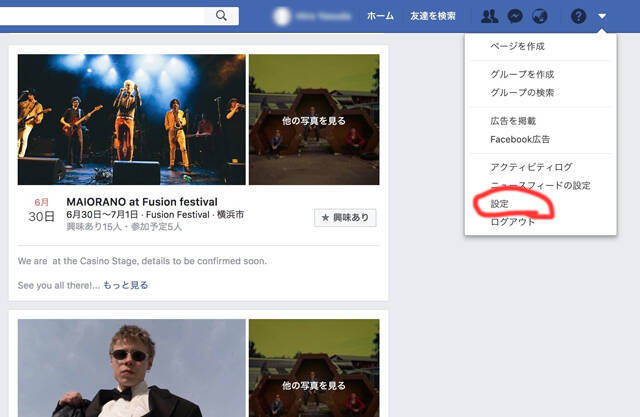Click inside the search input field
This screenshot has width=640, height=417.
tap(102, 16)
